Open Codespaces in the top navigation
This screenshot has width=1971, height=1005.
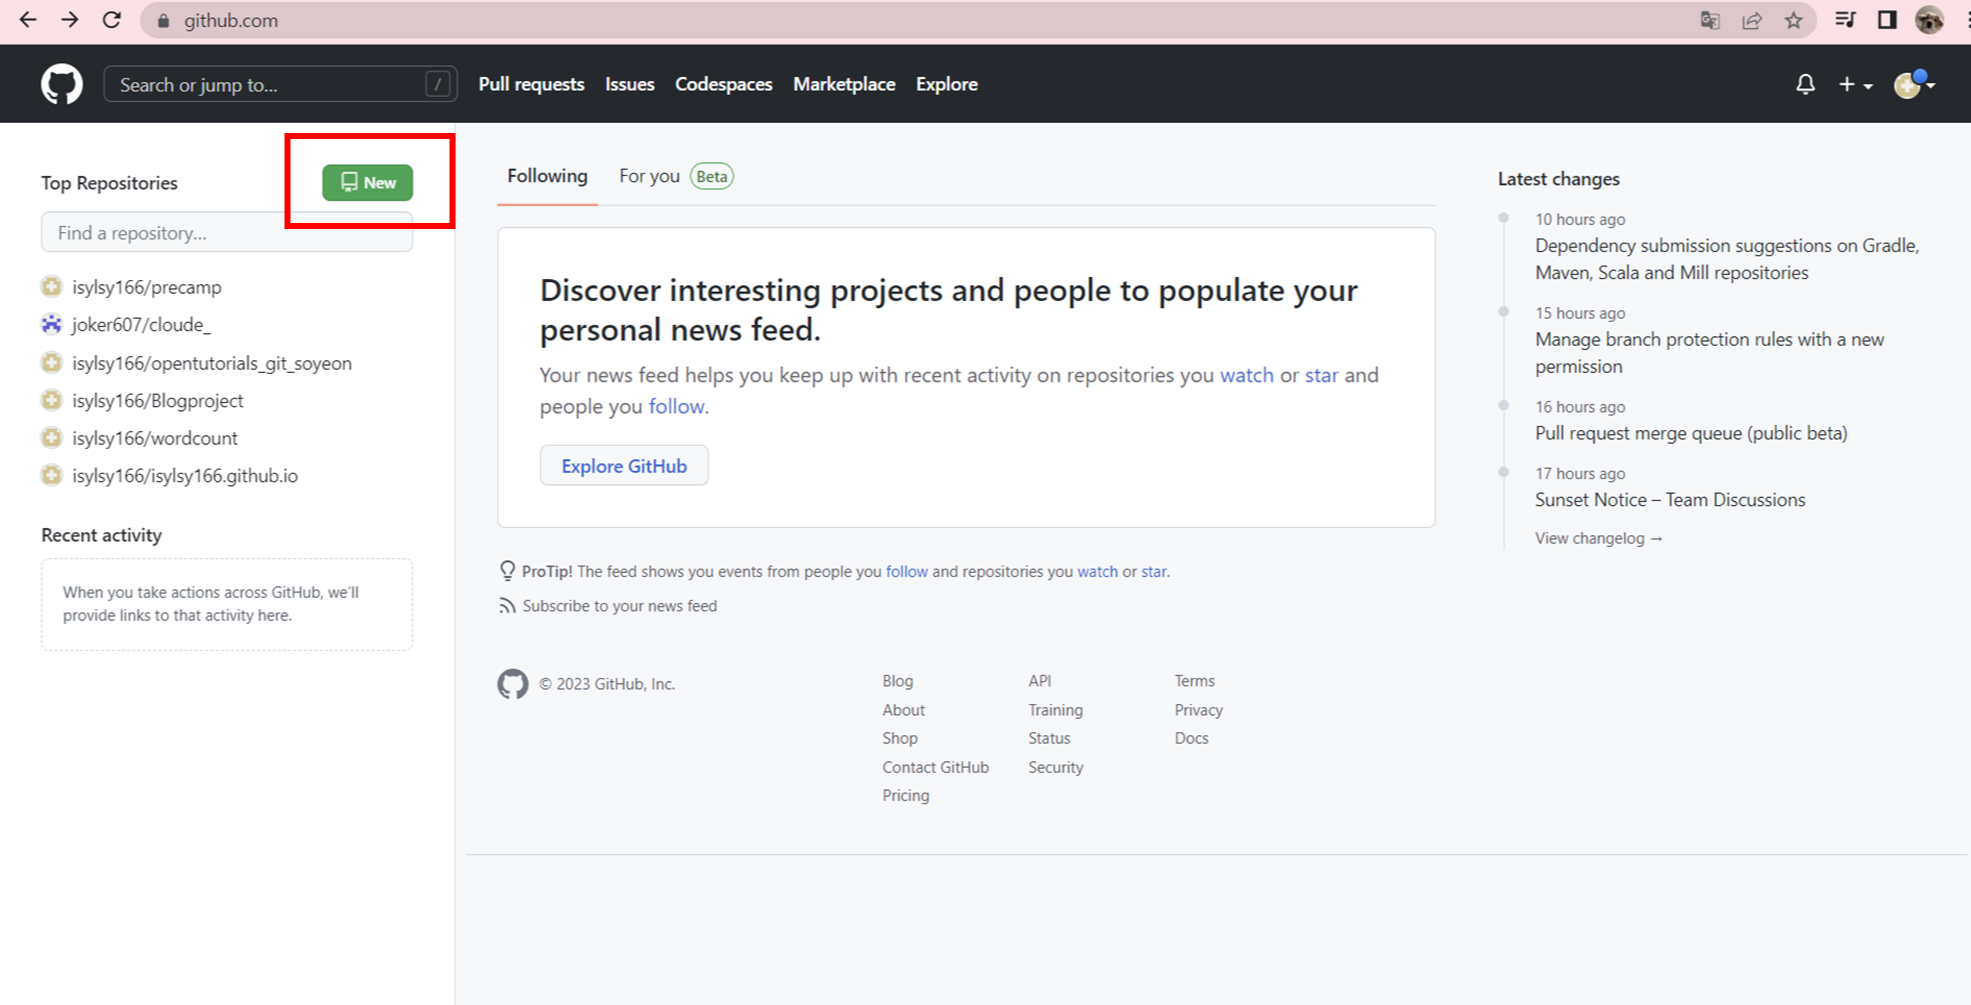click(724, 84)
